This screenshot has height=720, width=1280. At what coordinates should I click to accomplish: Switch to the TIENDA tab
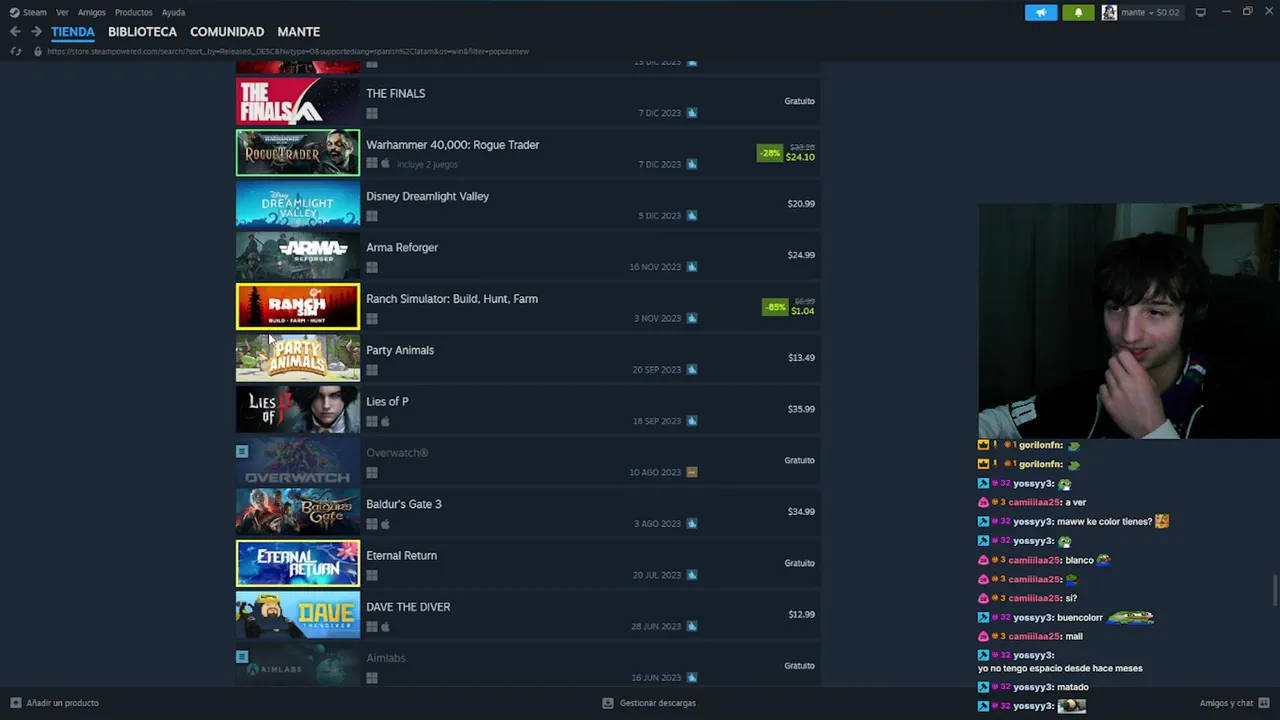[73, 32]
